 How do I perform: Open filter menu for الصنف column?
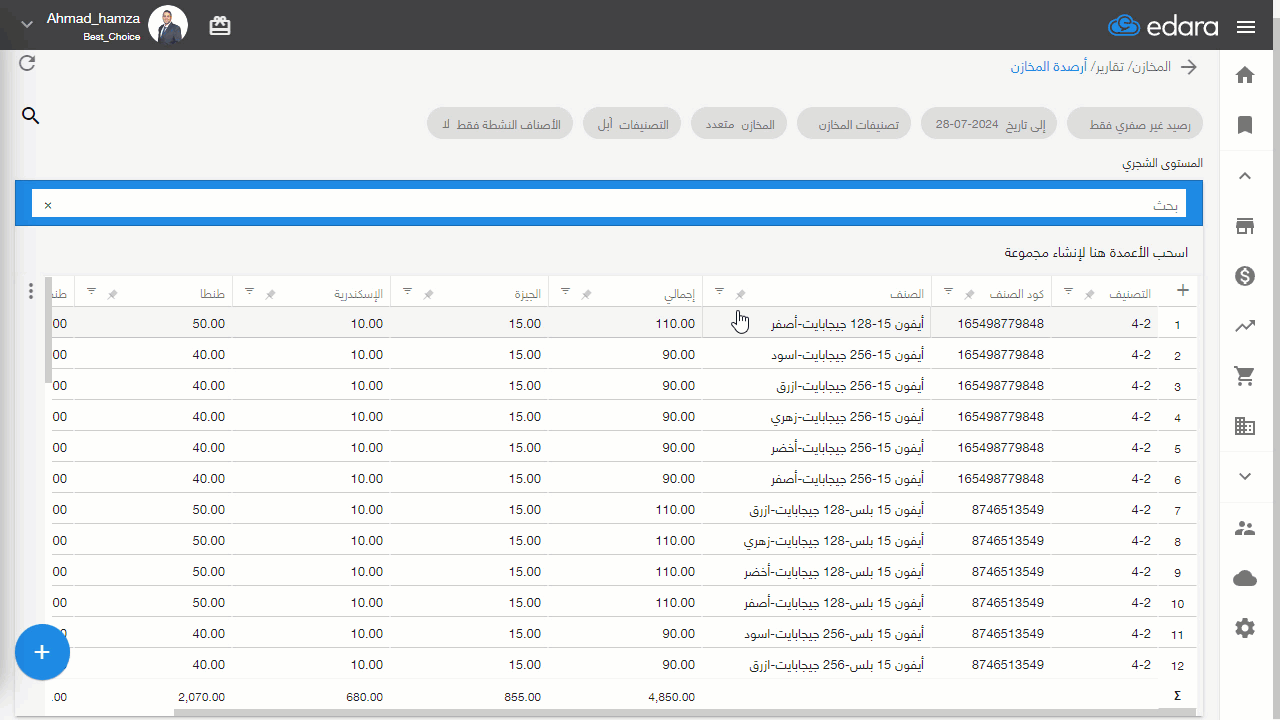(x=719, y=291)
